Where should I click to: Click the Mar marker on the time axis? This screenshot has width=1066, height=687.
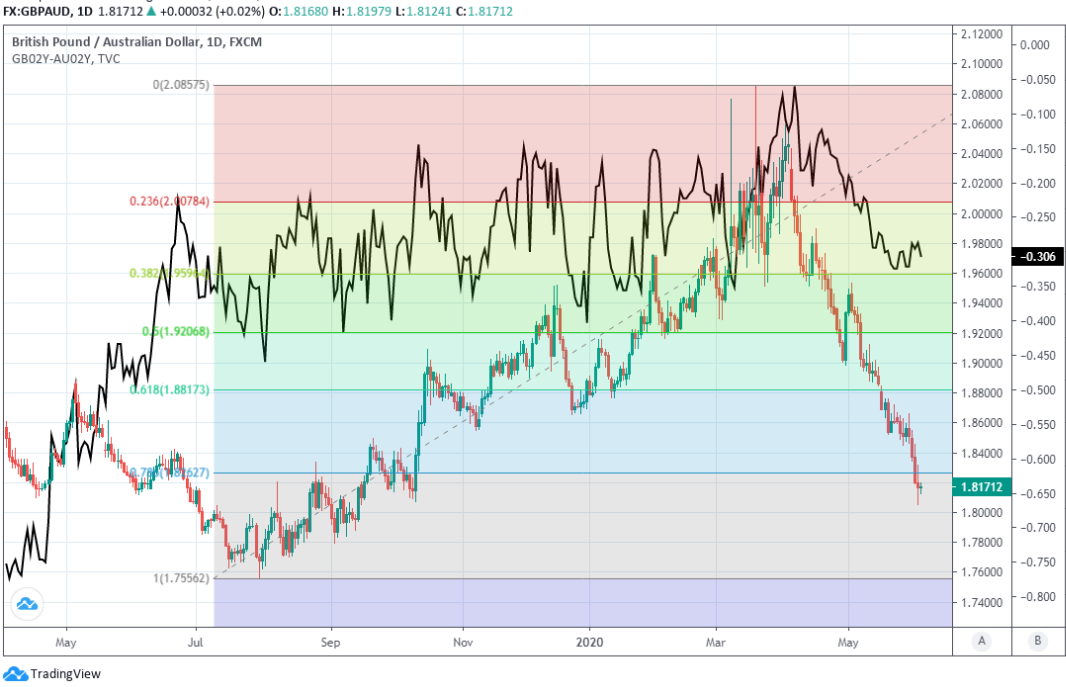click(716, 640)
